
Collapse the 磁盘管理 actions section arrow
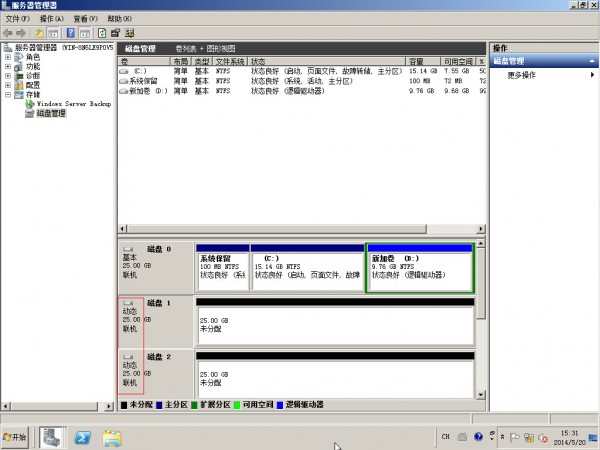coord(593,61)
